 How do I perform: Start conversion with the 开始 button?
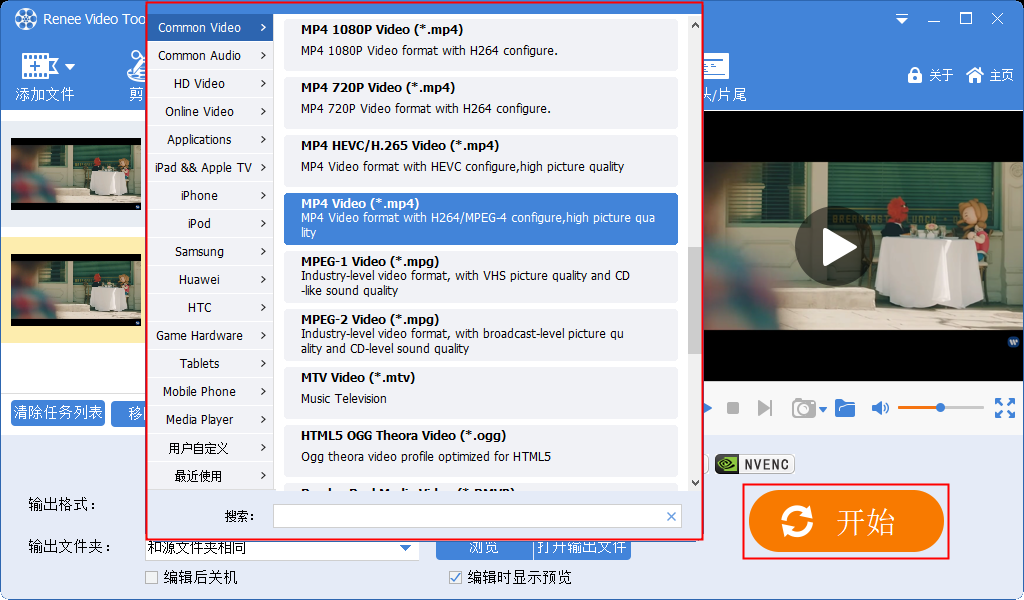point(846,521)
